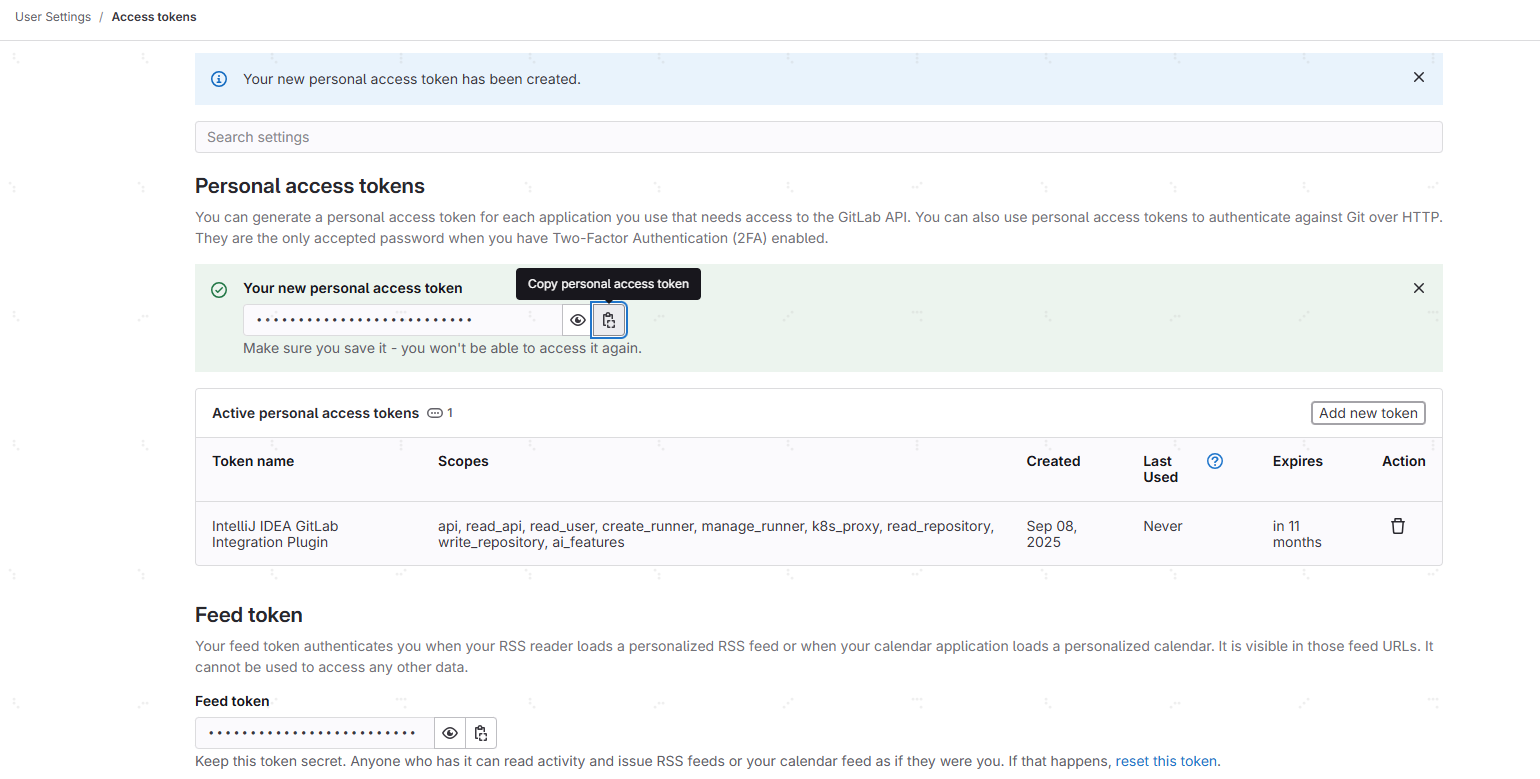Go to User Settings breadcrumb
This screenshot has height=779, width=1540.
tap(53, 17)
